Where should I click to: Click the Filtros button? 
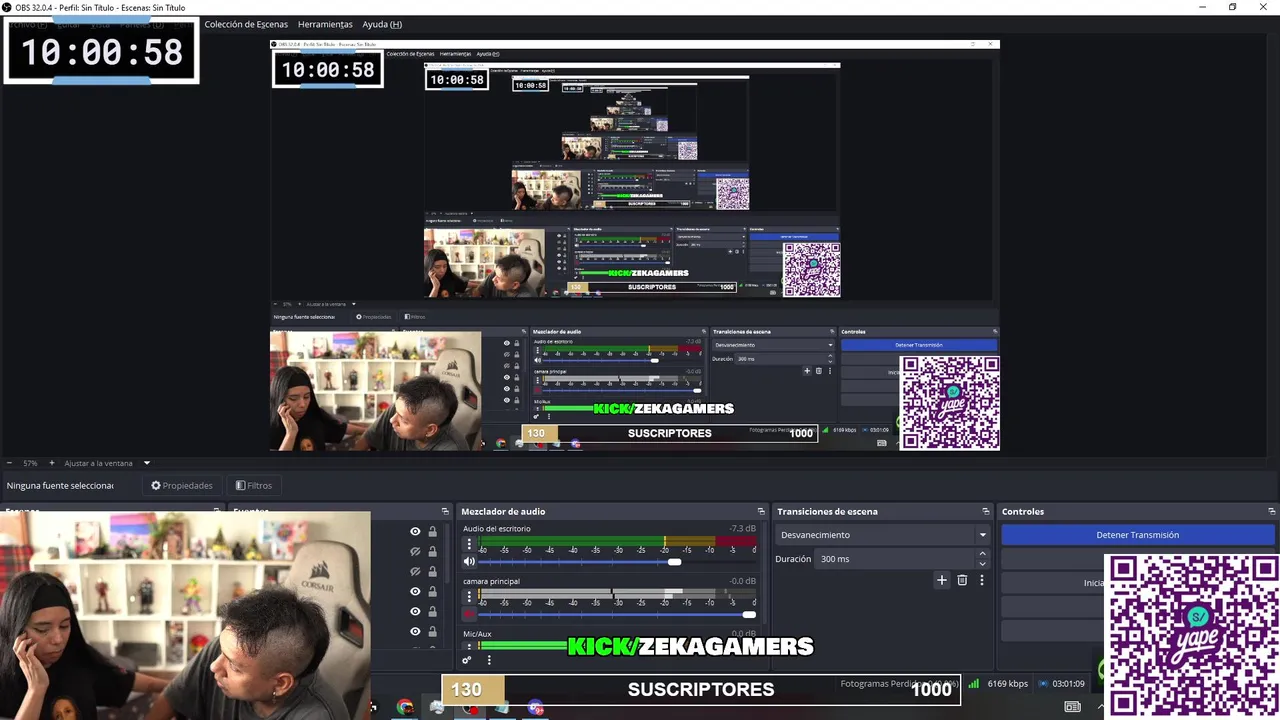(x=254, y=486)
